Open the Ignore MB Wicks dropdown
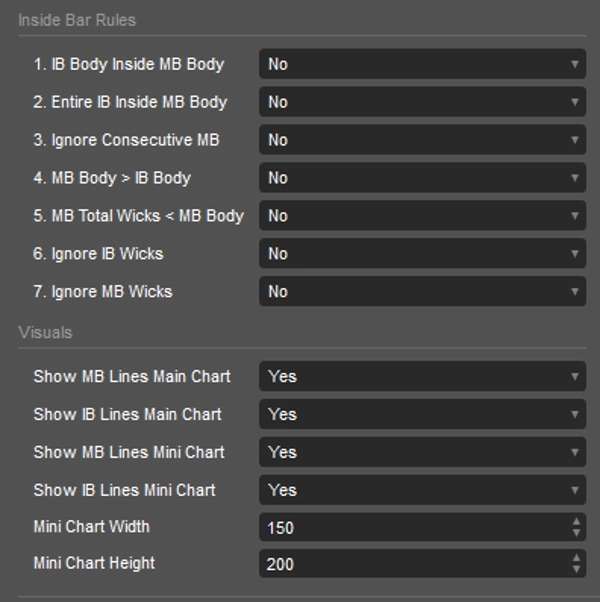Viewport: 600px width, 602px height. (x=422, y=292)
